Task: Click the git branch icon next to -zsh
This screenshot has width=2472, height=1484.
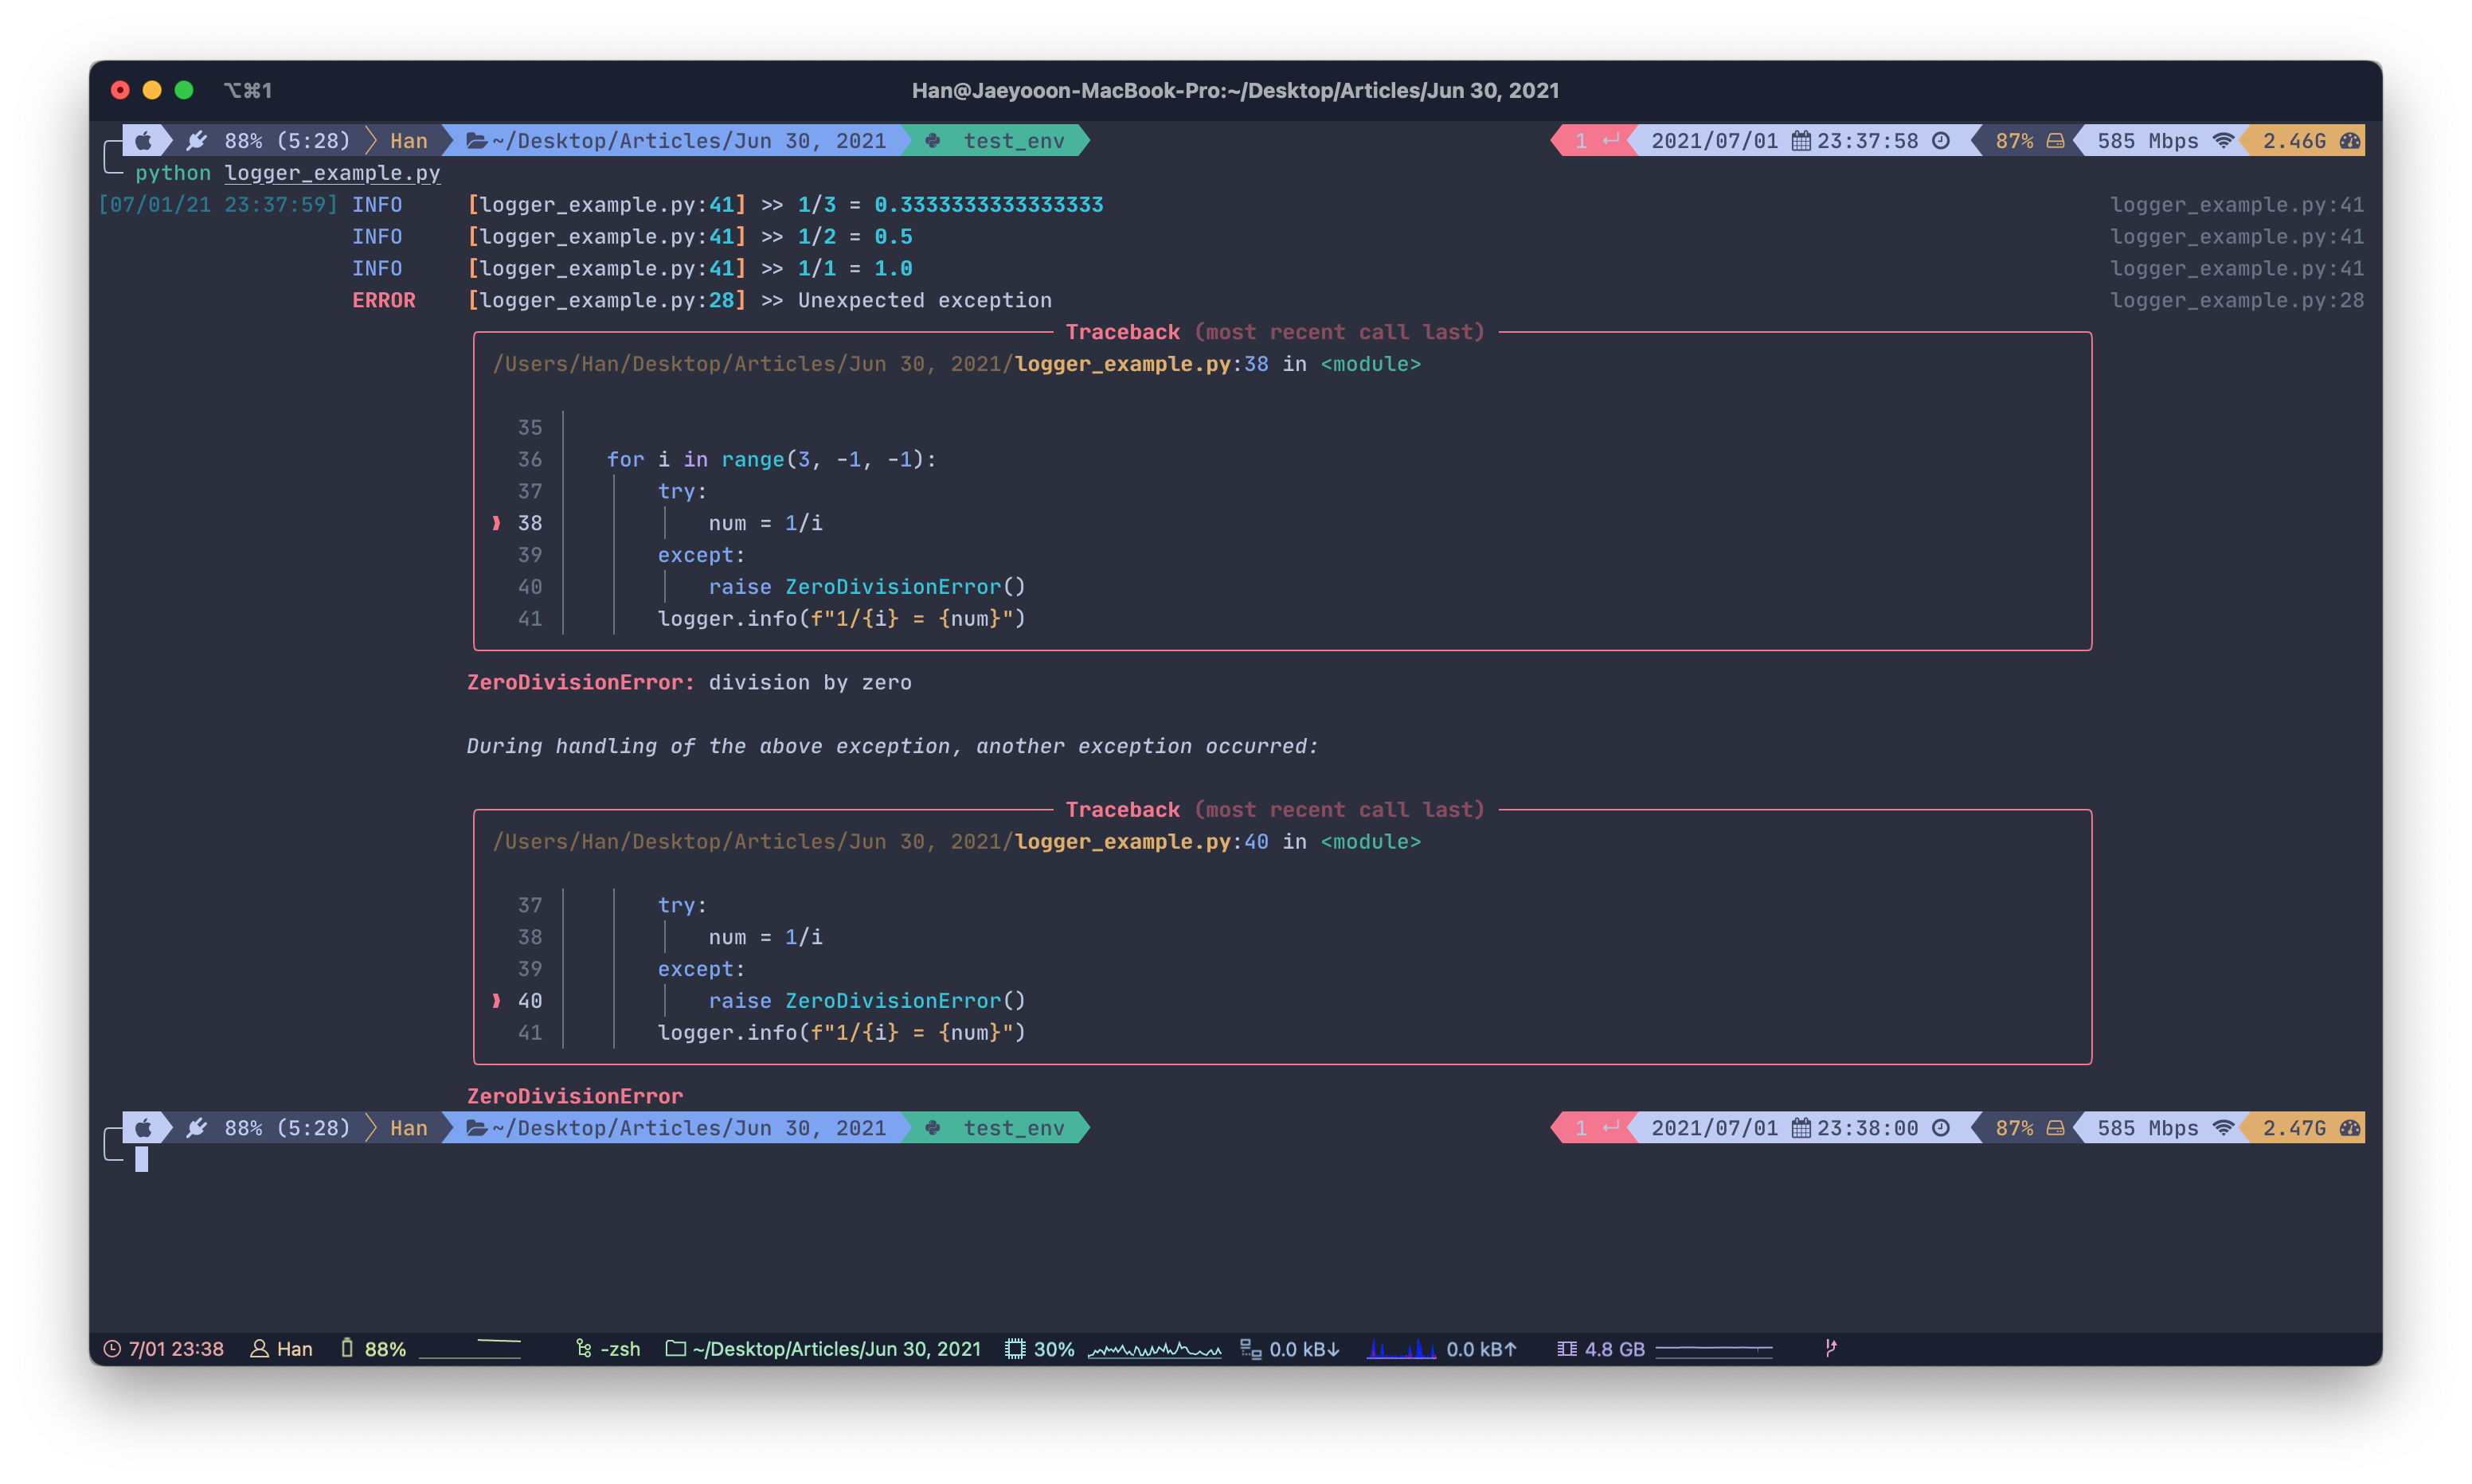Action: pos(584,1349)
